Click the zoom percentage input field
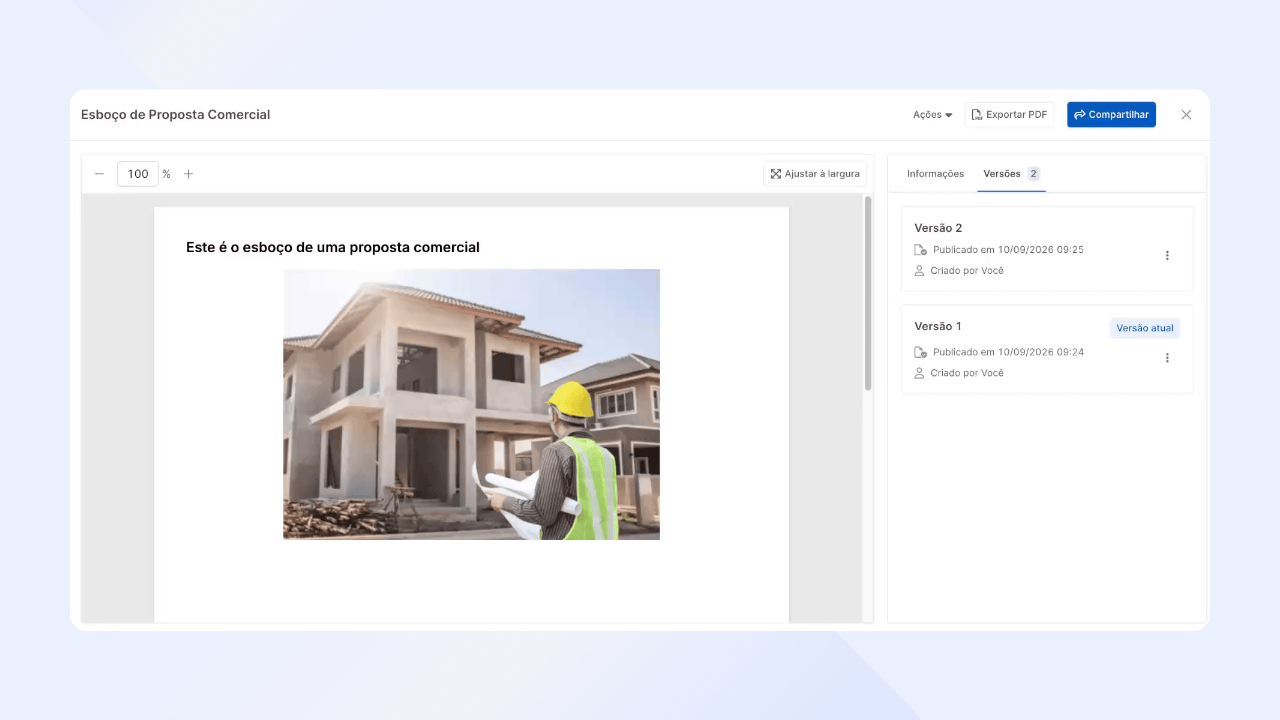The height and width of the screenshot is (720, 1280). [x=138, y=174]
